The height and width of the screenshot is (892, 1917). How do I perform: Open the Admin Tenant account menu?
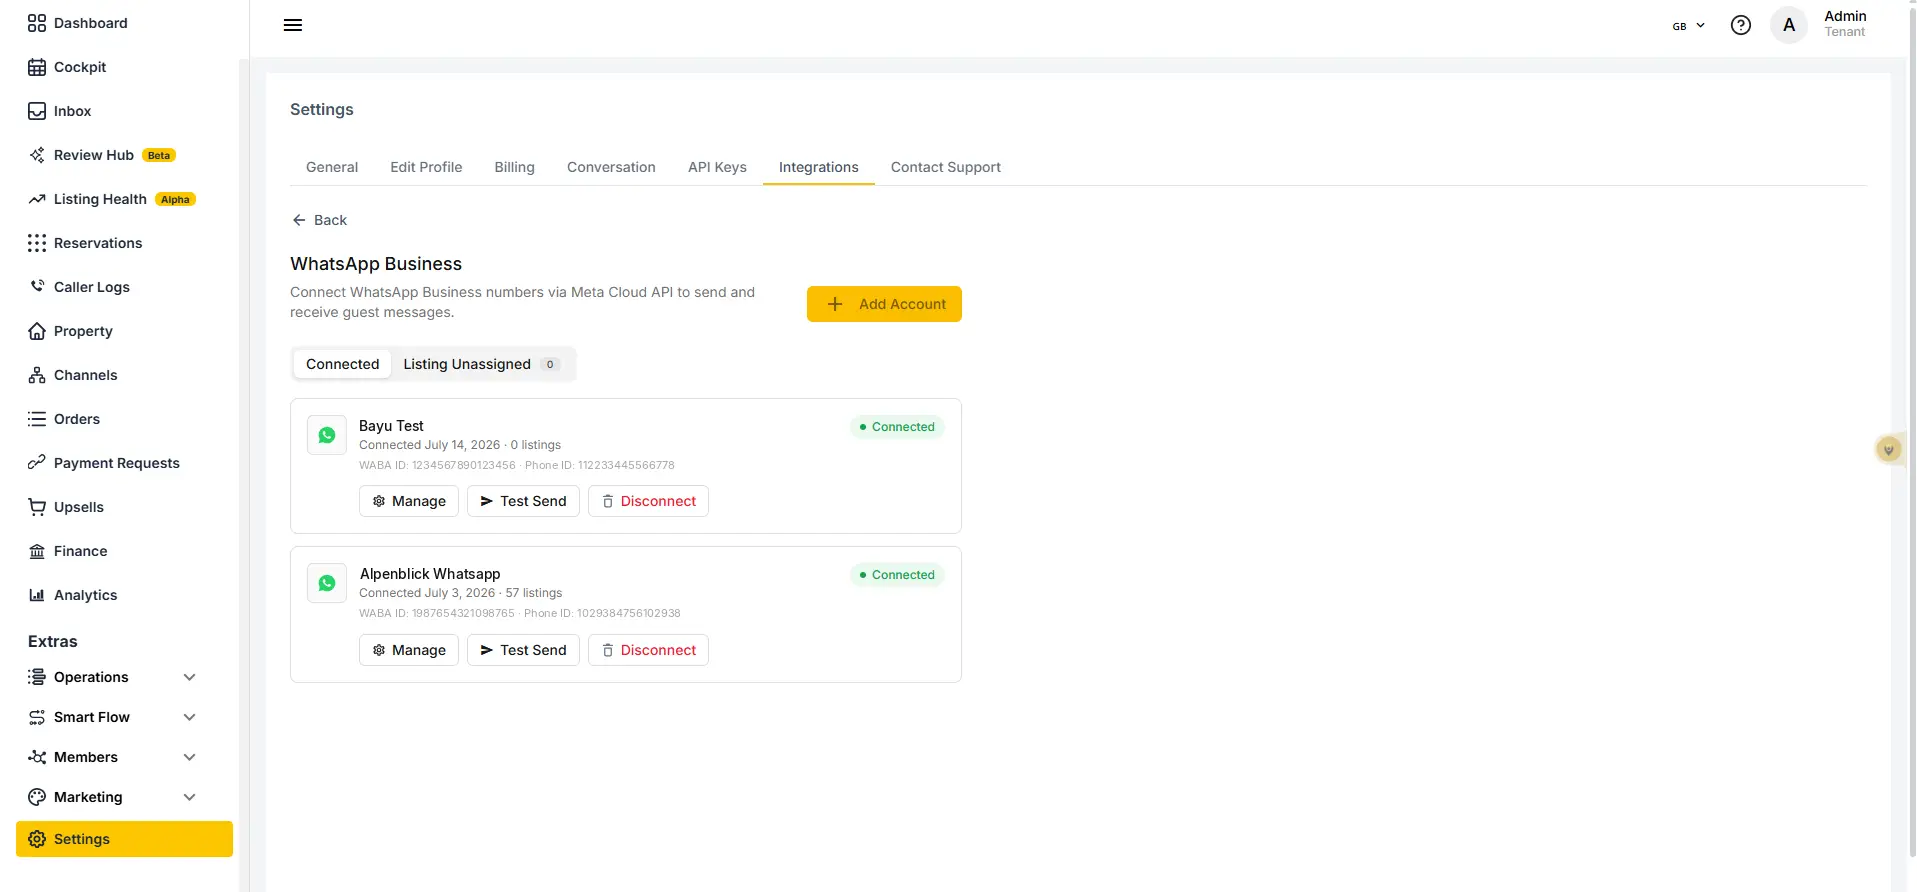[x=1819, y=25]
